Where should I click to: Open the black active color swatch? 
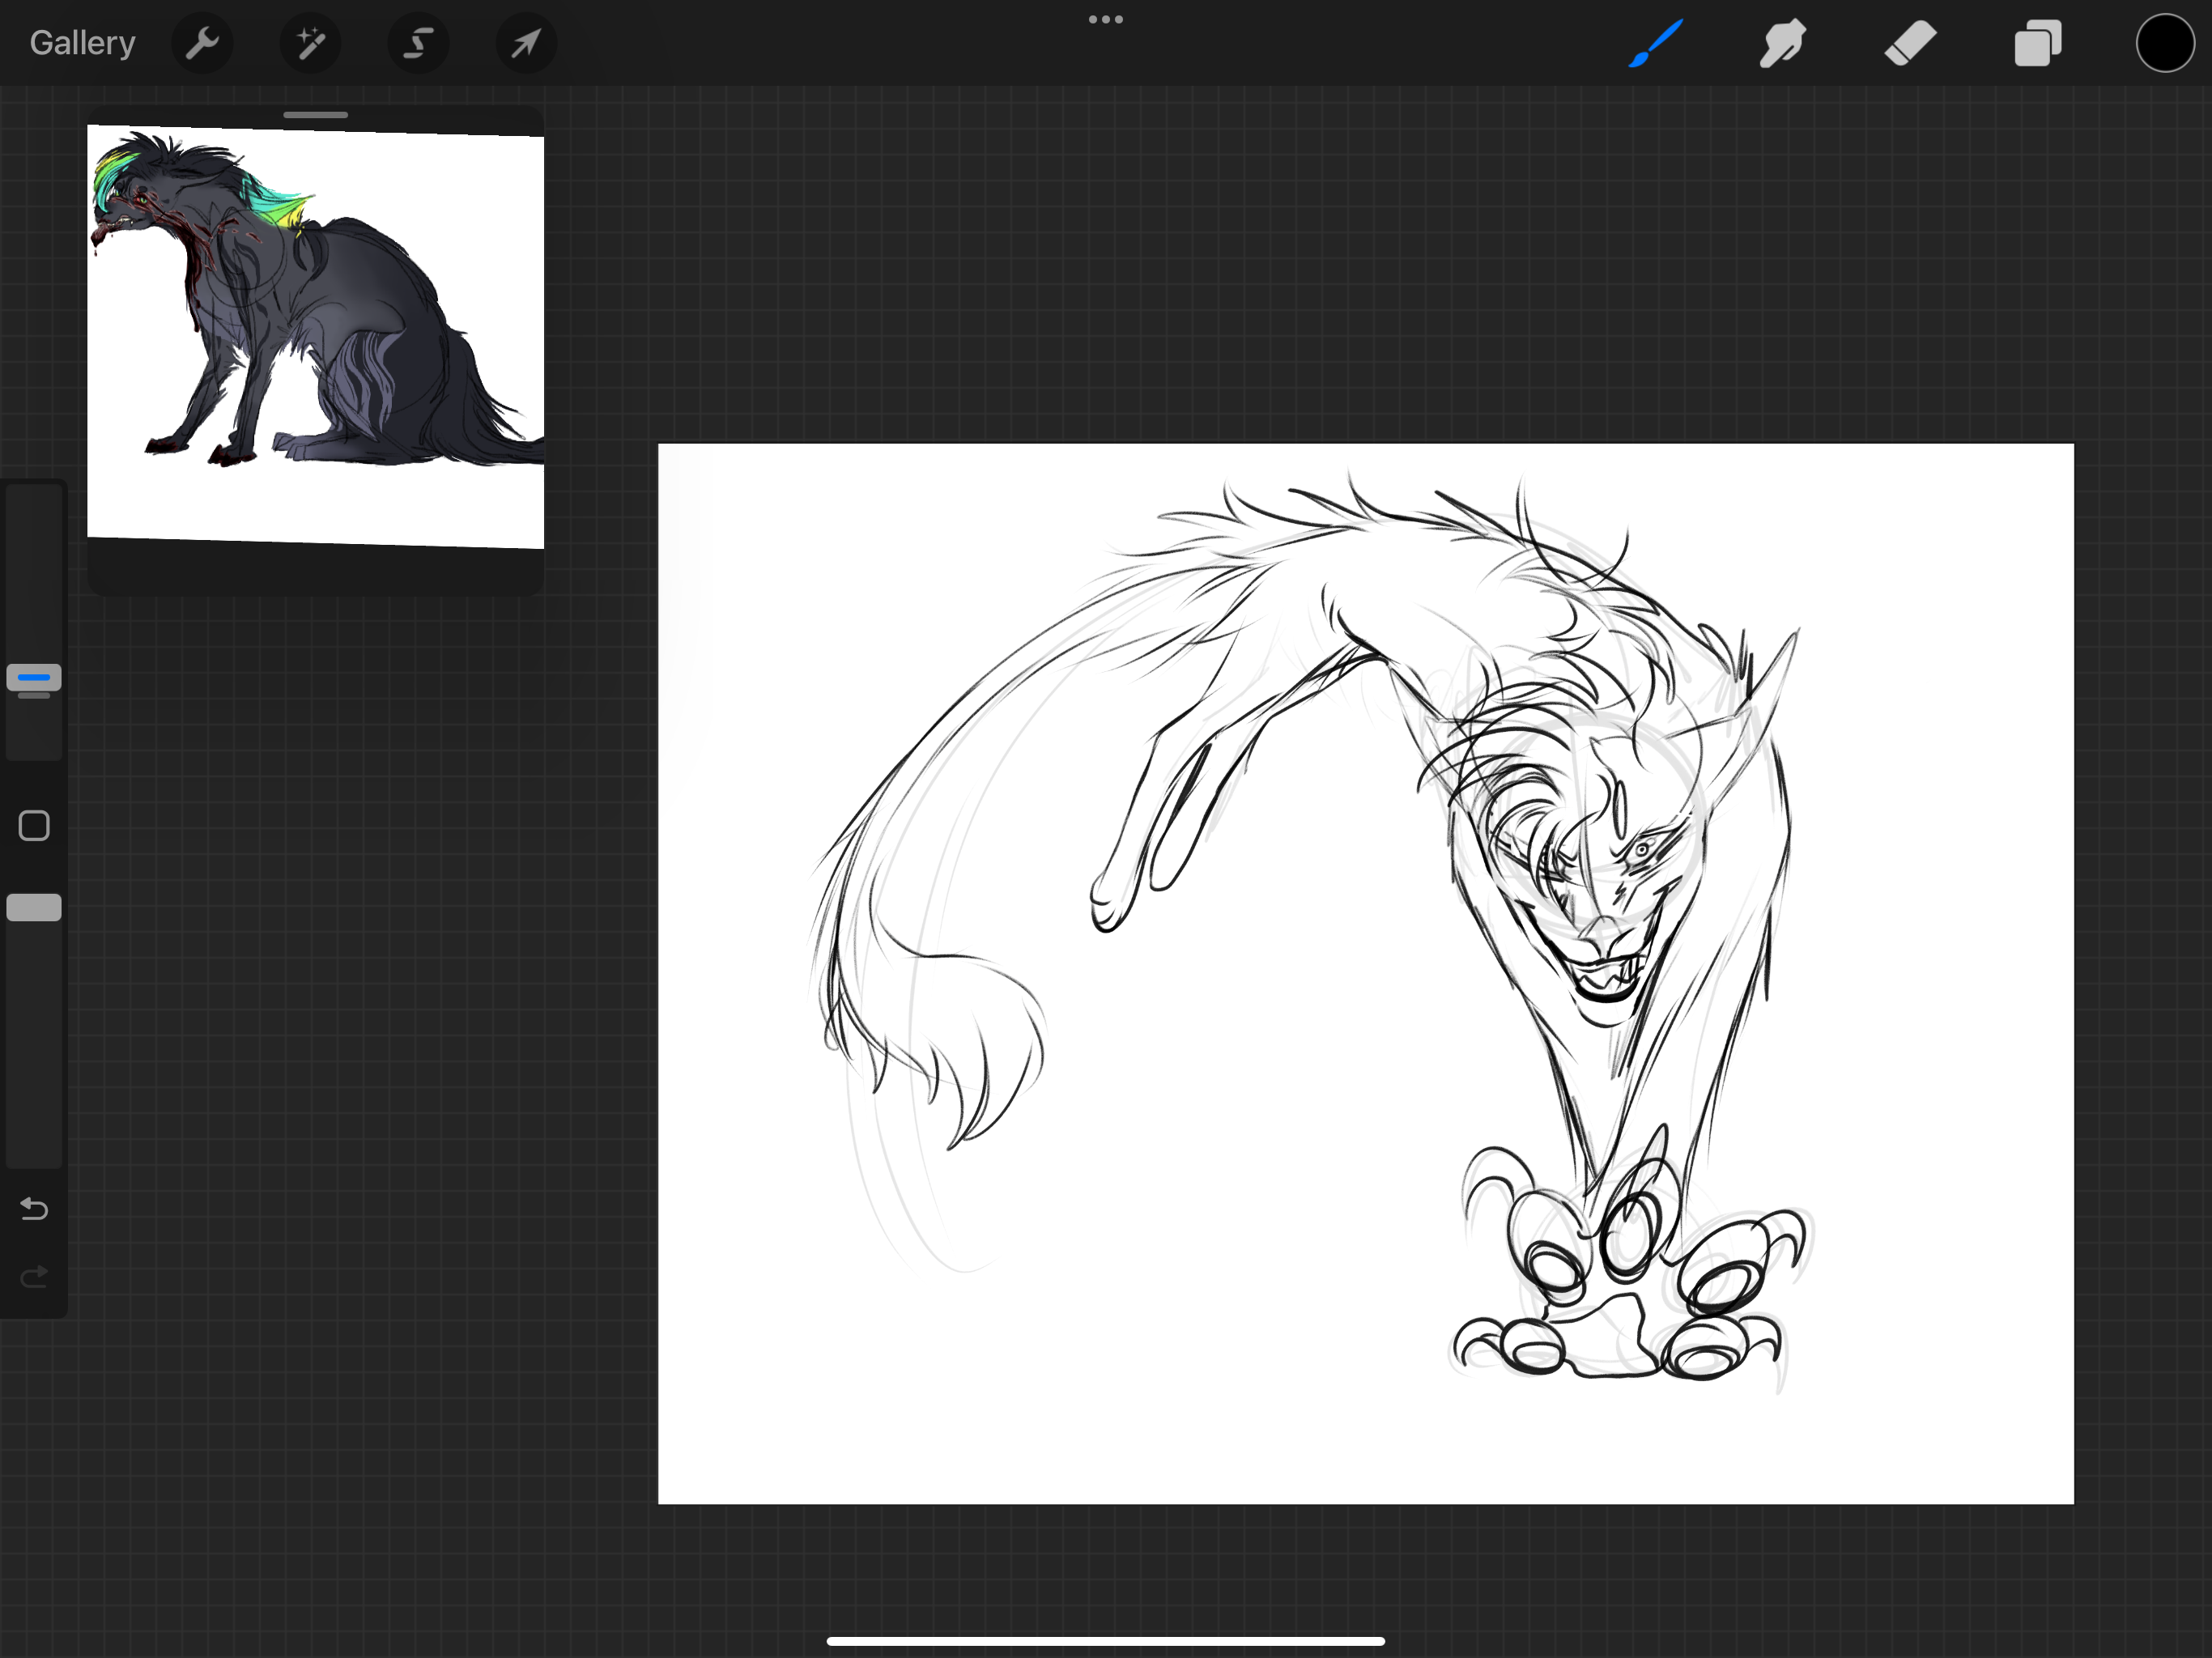click(2165, 43)
